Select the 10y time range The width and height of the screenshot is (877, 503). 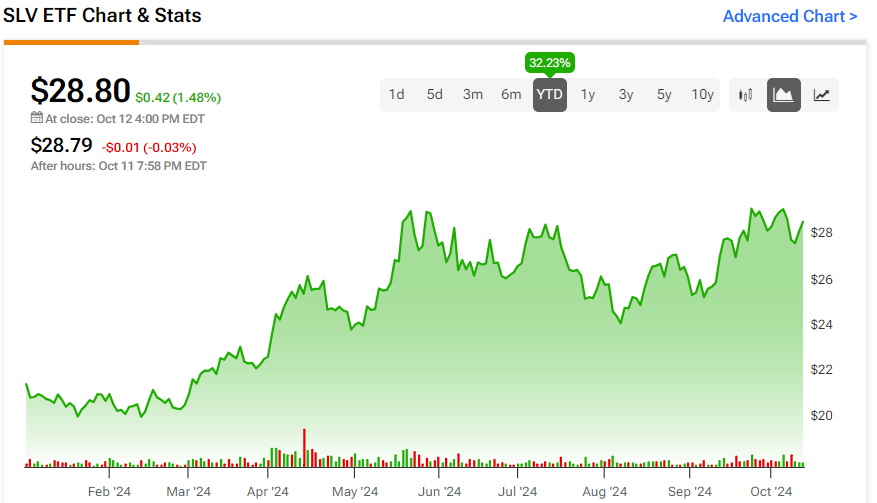pyautogui.click(x=702, y=95)
